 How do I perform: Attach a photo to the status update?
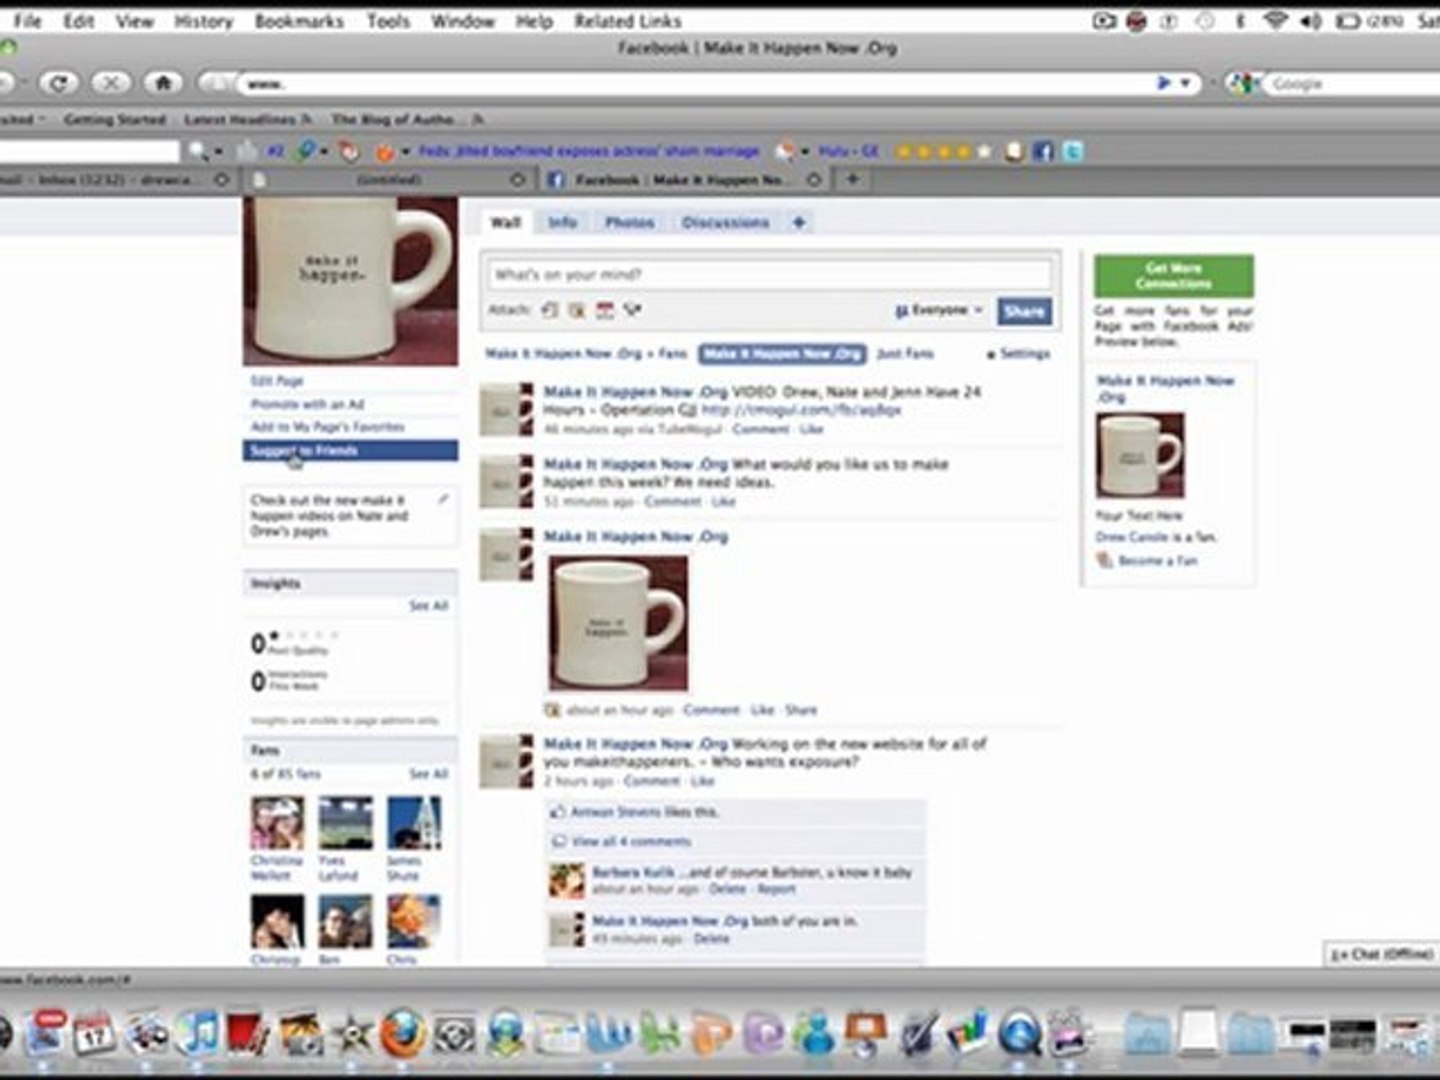tap(549, 310)
